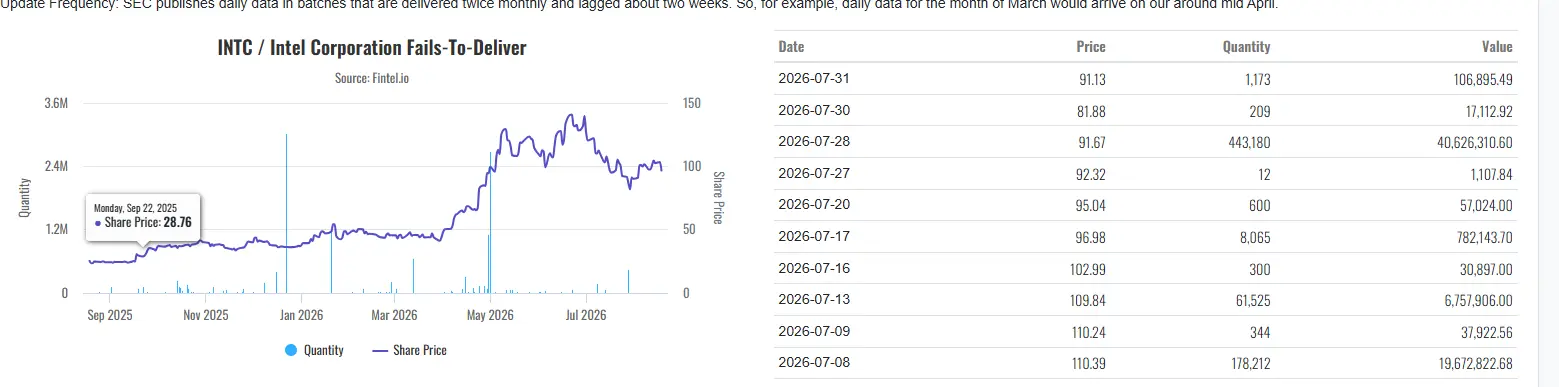Click the share price peak near Jul 2026
The width and height of the screenshot is (1559, 387).
point(570,118)
